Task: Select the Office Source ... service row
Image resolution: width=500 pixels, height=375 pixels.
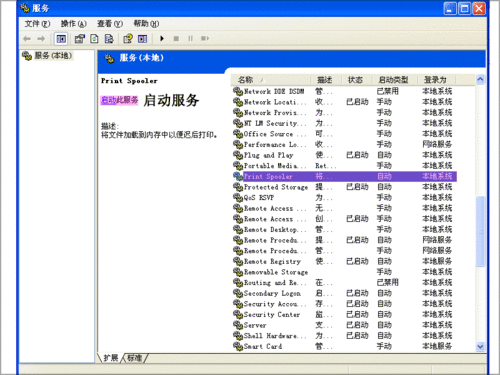Action: point(344,134)
